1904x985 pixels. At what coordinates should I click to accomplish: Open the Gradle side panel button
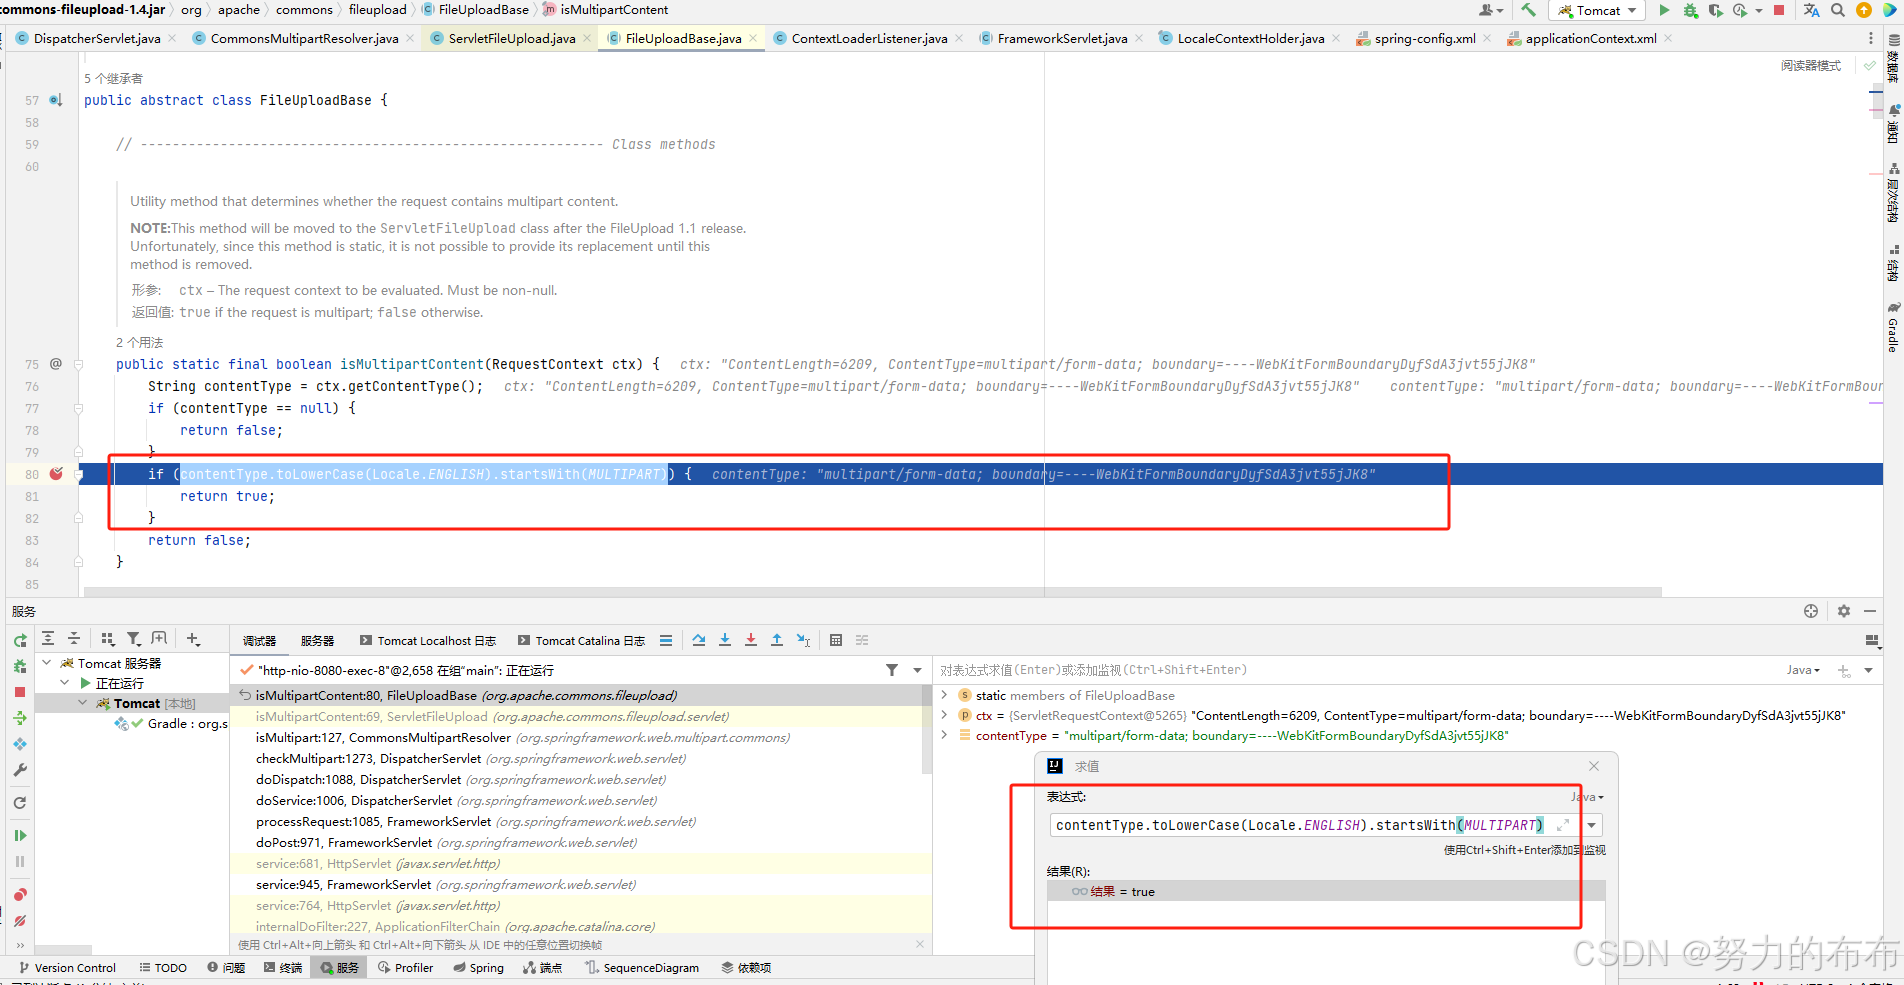tap(1893, 326)
